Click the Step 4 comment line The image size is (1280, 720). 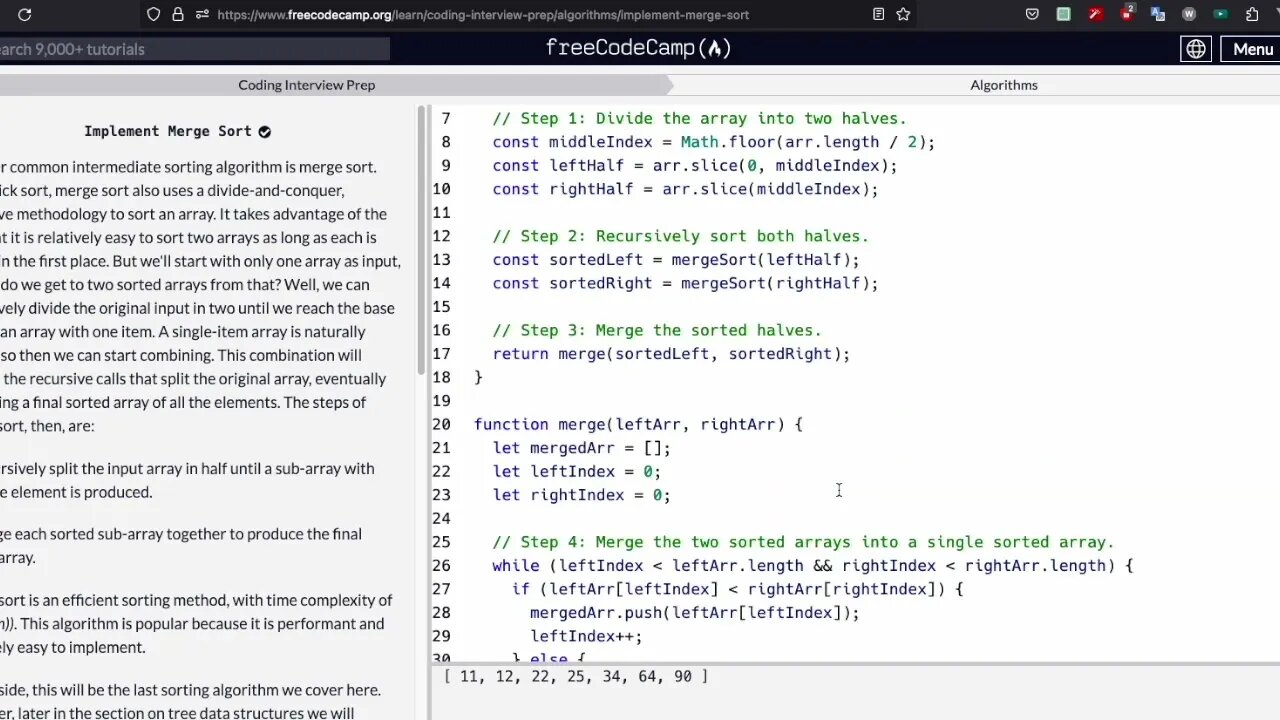pos(803,542)
